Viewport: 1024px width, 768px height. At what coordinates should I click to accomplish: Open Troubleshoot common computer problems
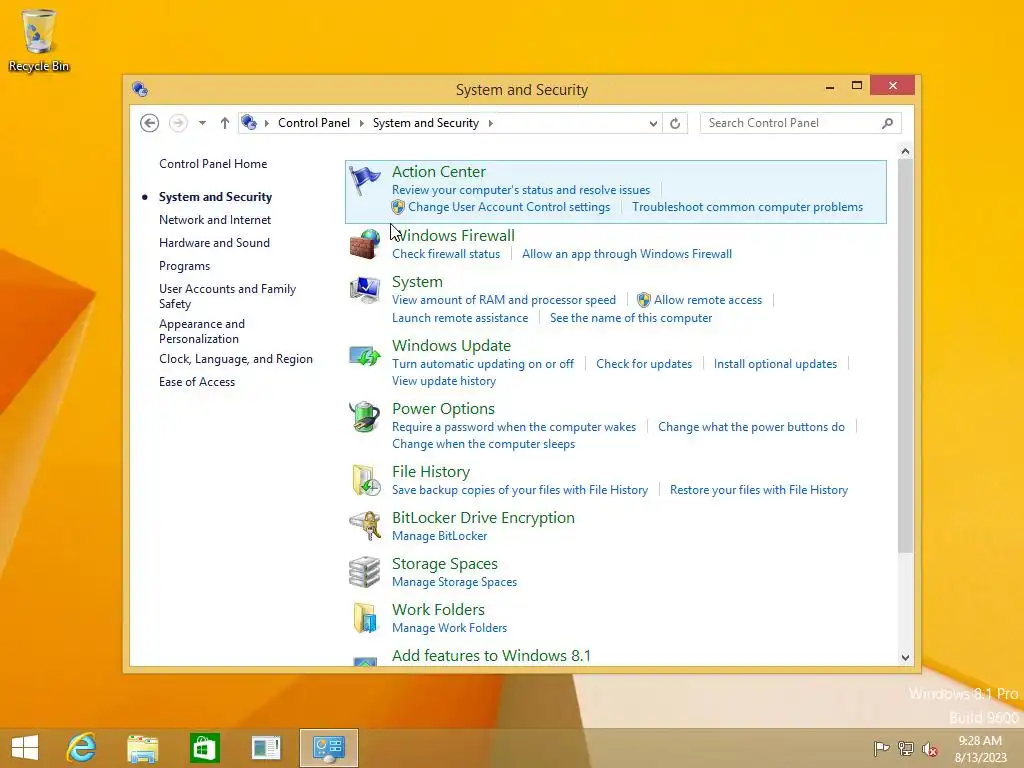[747, 207]
